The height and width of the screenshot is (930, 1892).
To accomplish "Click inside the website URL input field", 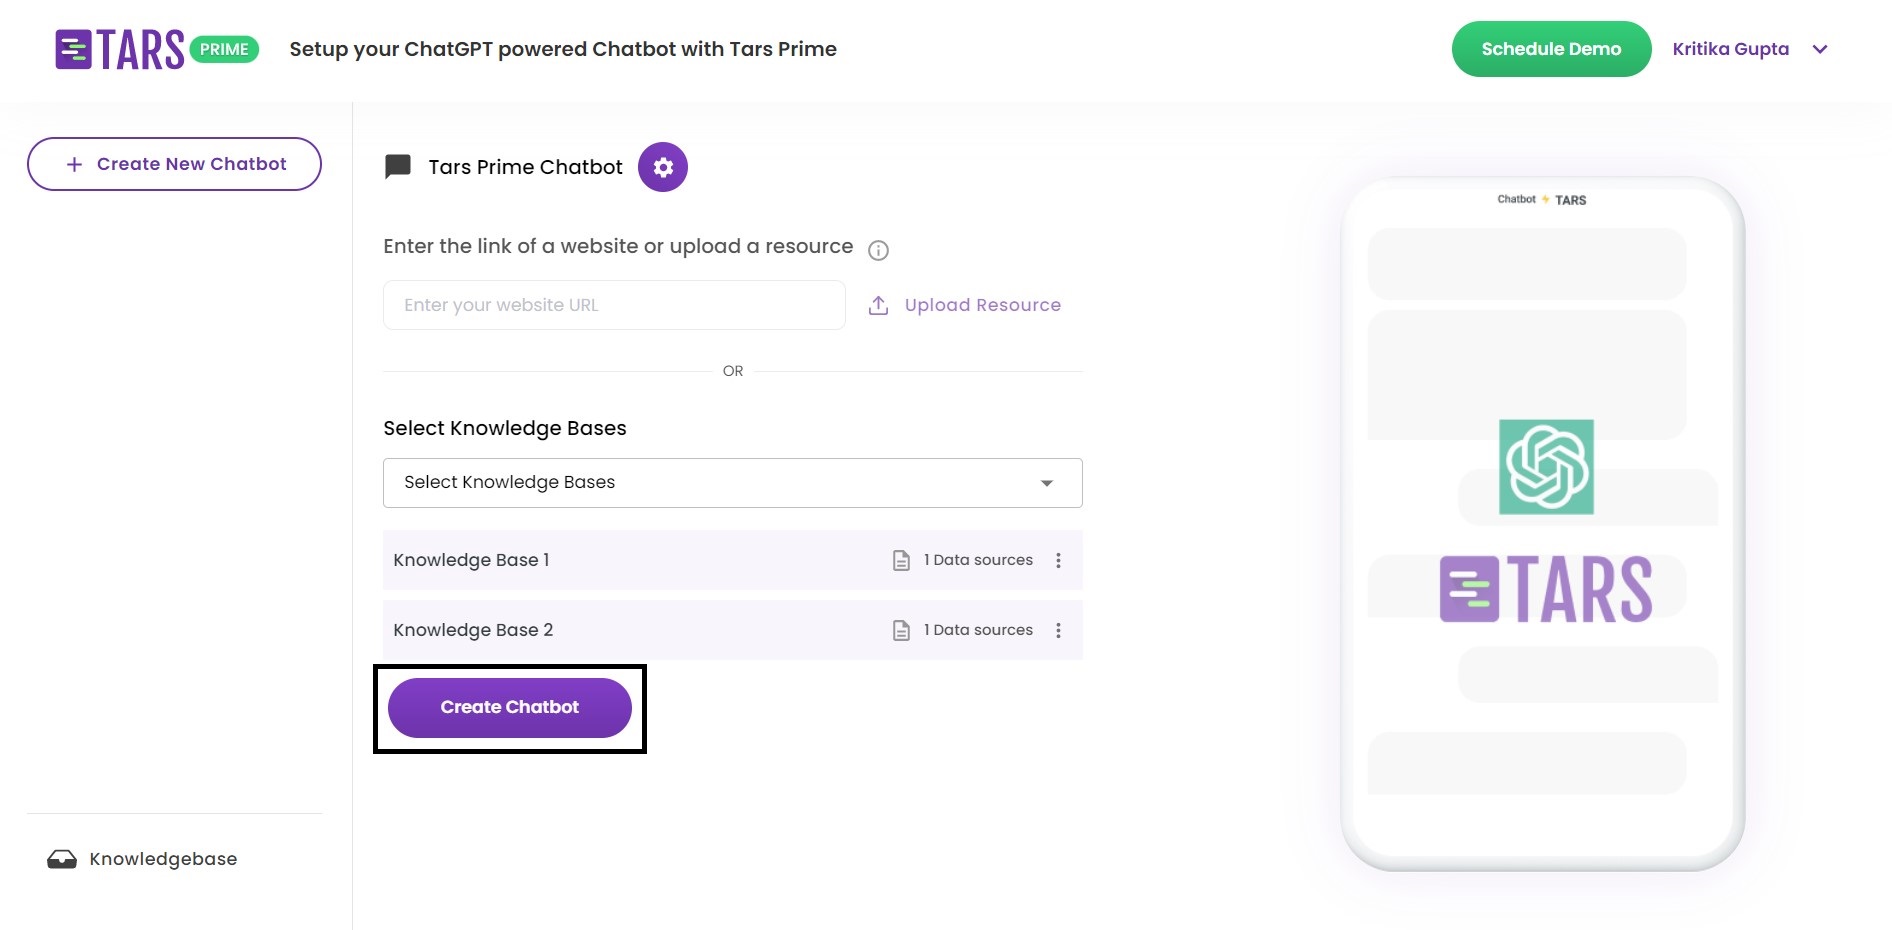I will pos(613,305).
